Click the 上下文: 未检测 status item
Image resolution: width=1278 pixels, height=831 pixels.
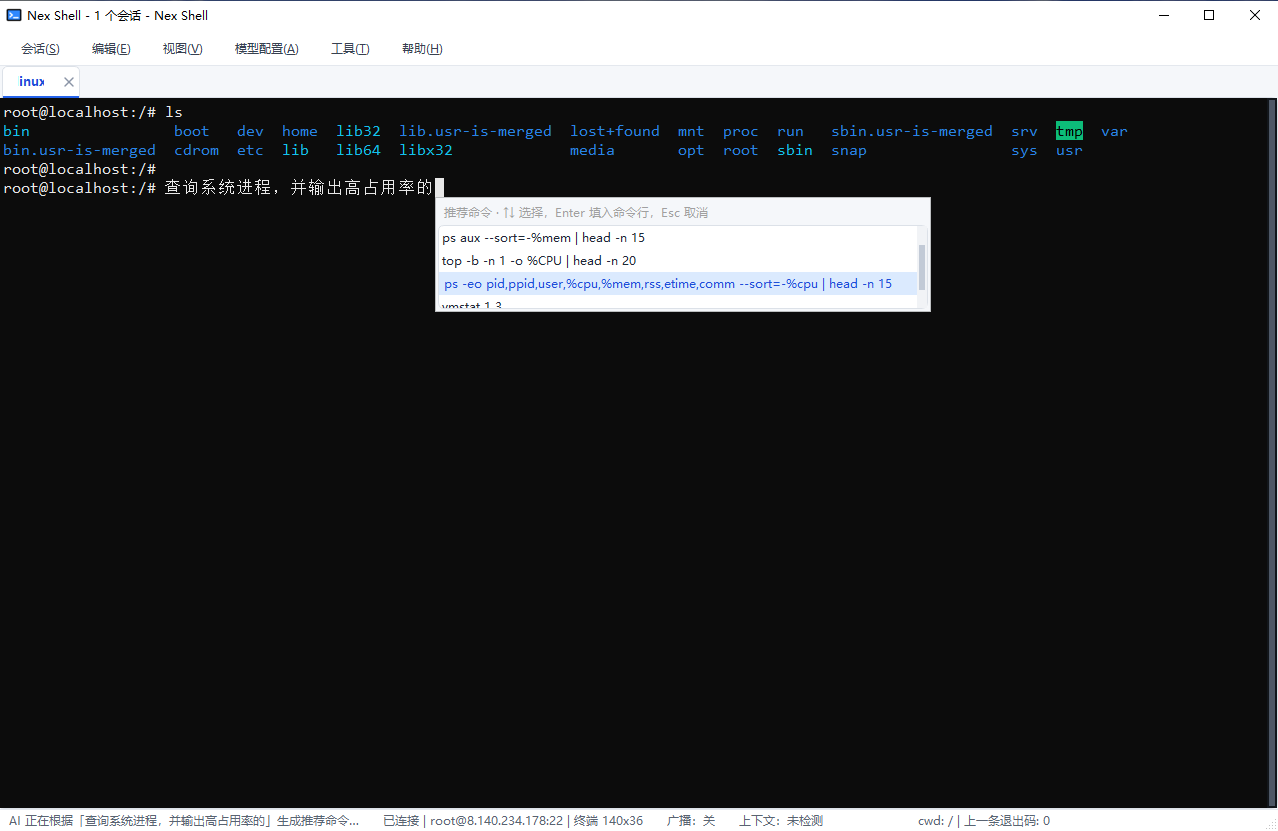781,820
